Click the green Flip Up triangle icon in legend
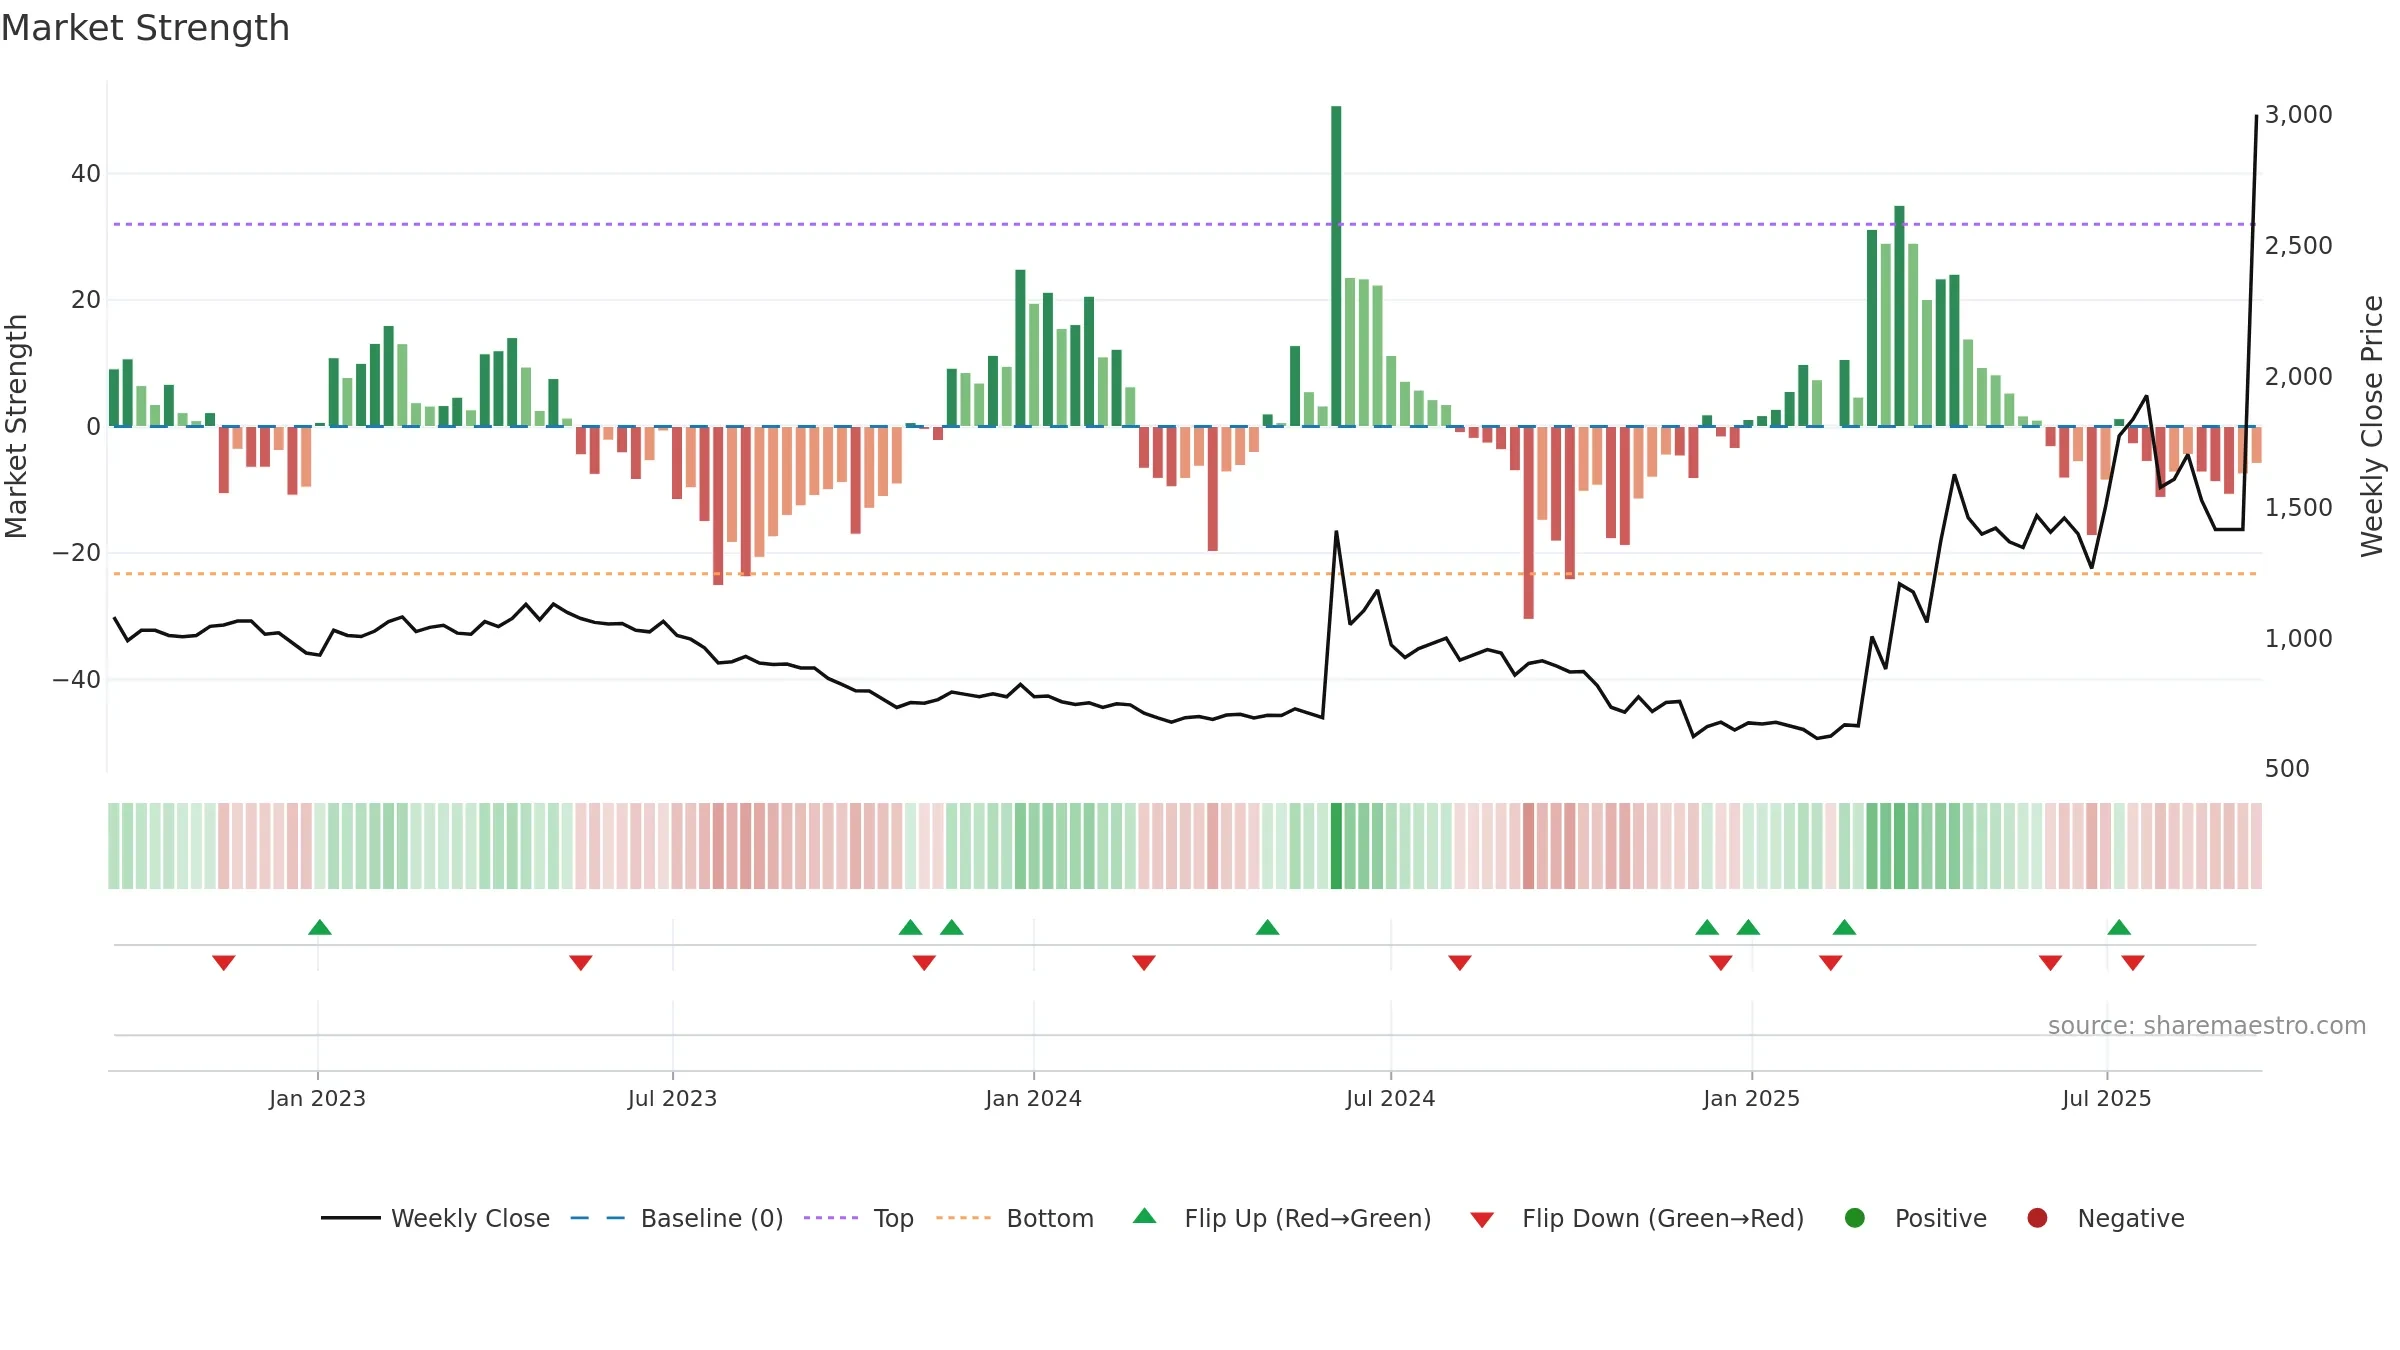Screen dimensions: 2400x1350 click(x=1145, y=1216)
